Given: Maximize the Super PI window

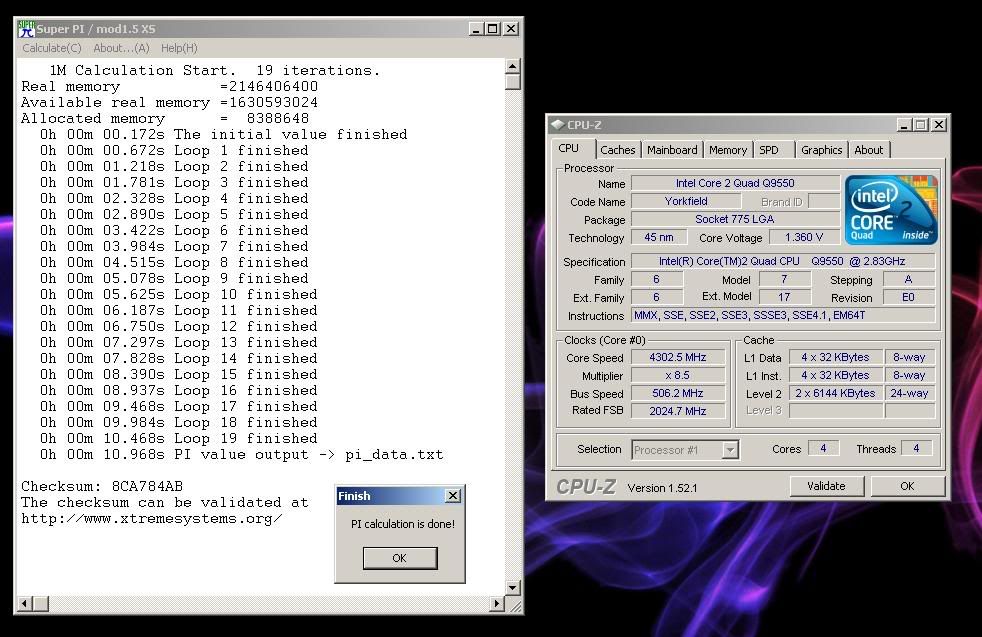Looking at the screenshot, I should click(x=493, y=29).
